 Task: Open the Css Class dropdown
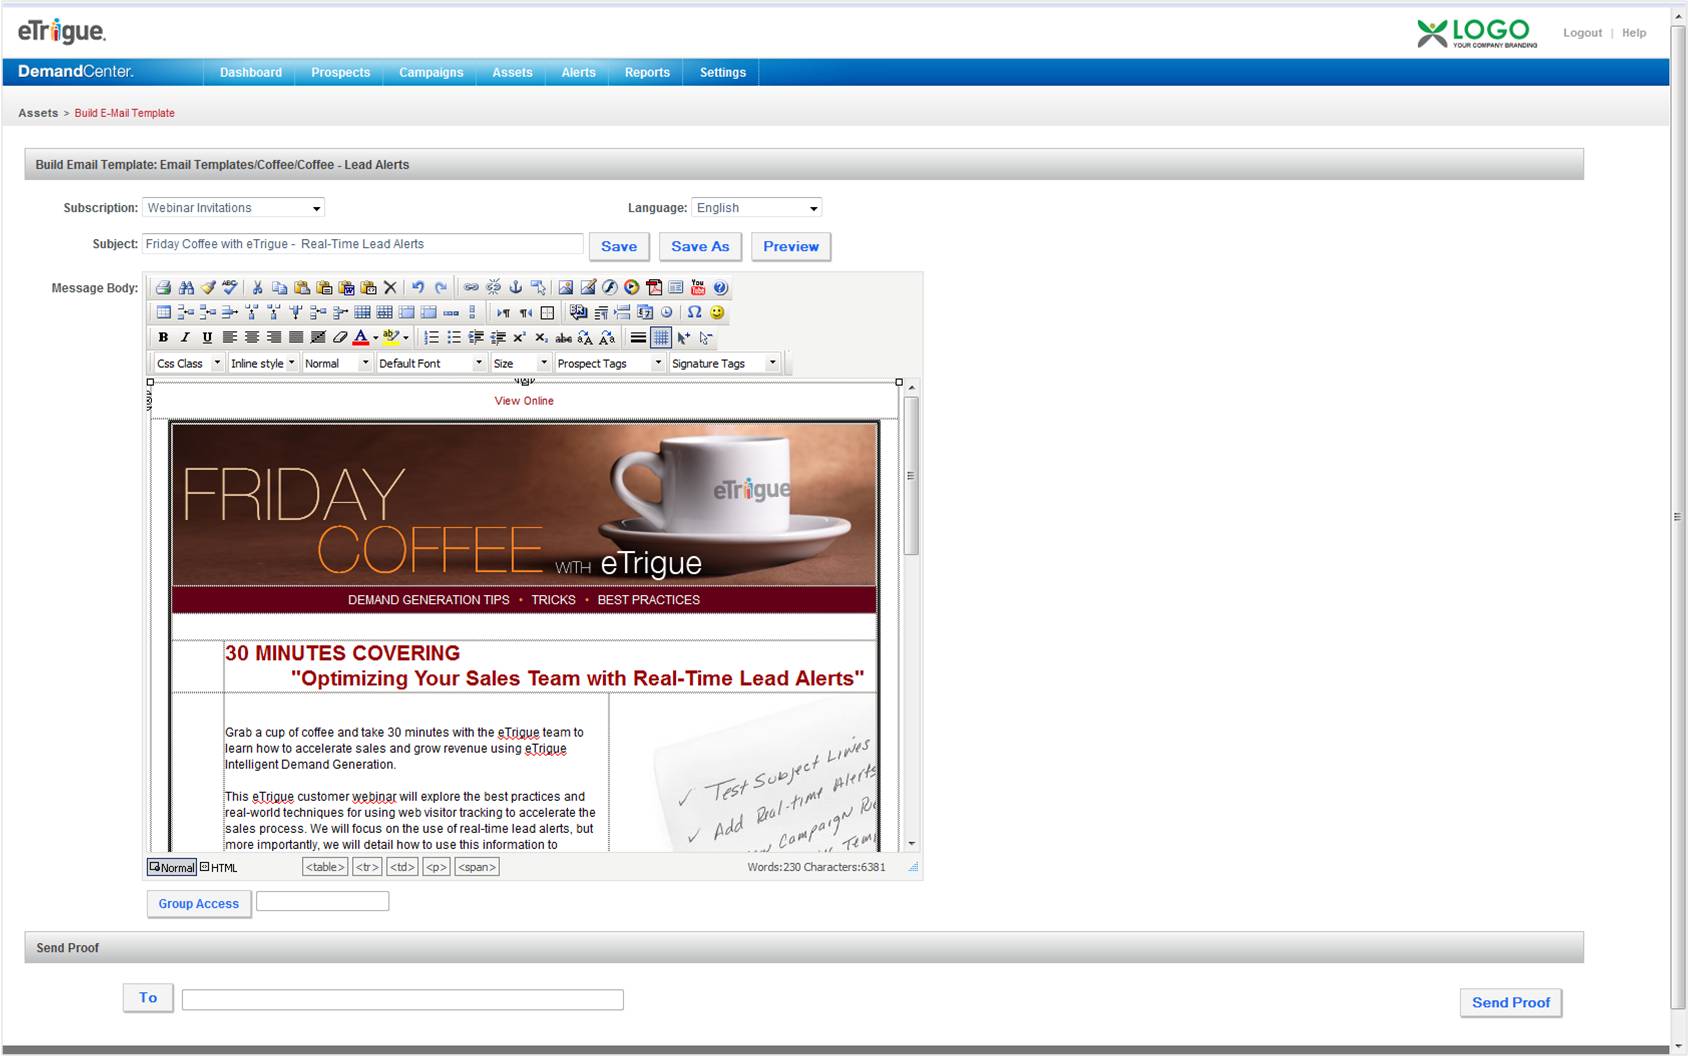(x=188, y=363)
